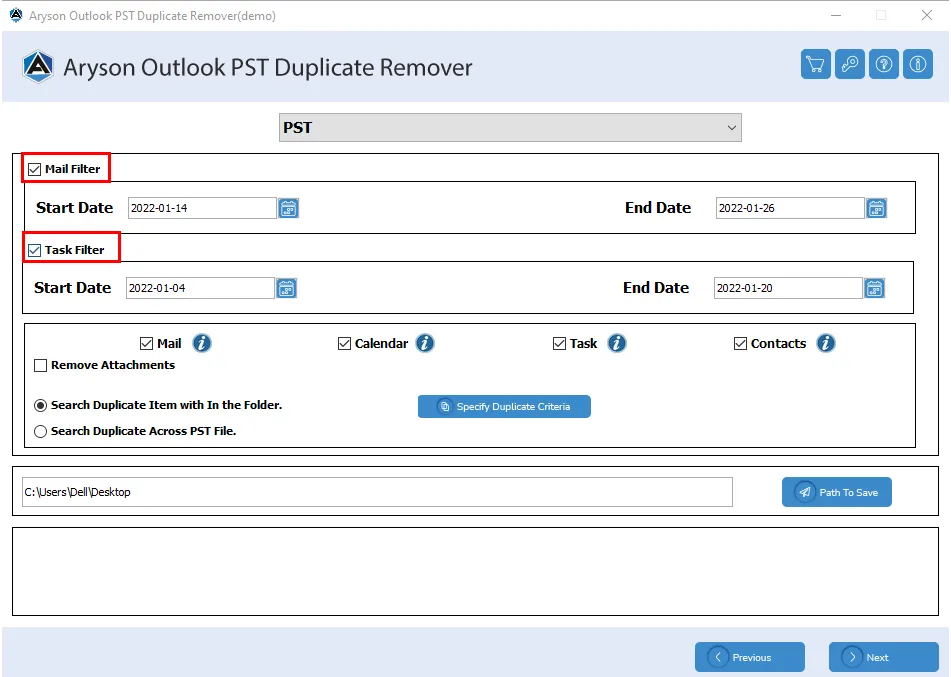
Task: Proceed with the Next button
Action: (x=884, y=657)
